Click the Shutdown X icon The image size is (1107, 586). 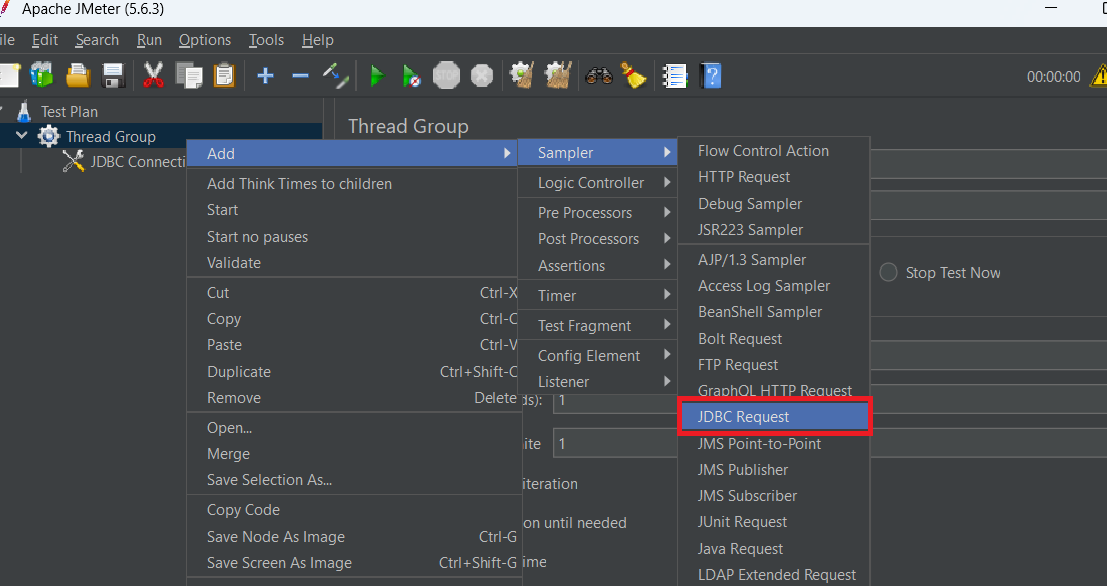click(481, 75)
